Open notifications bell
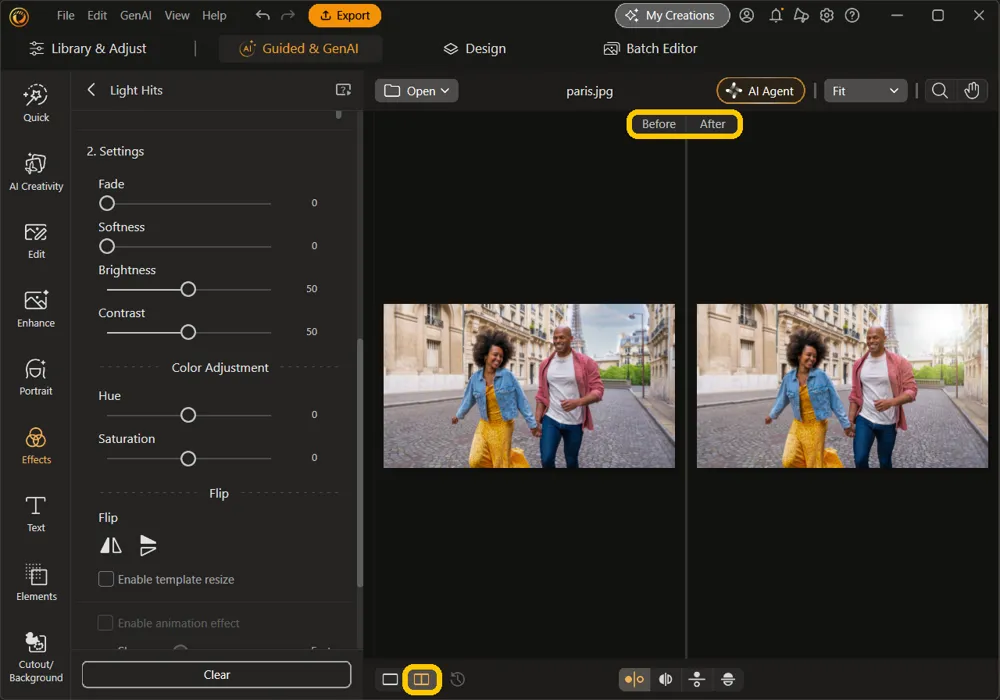The width and height of the screenshot is (1000, 700). [776, 15]
